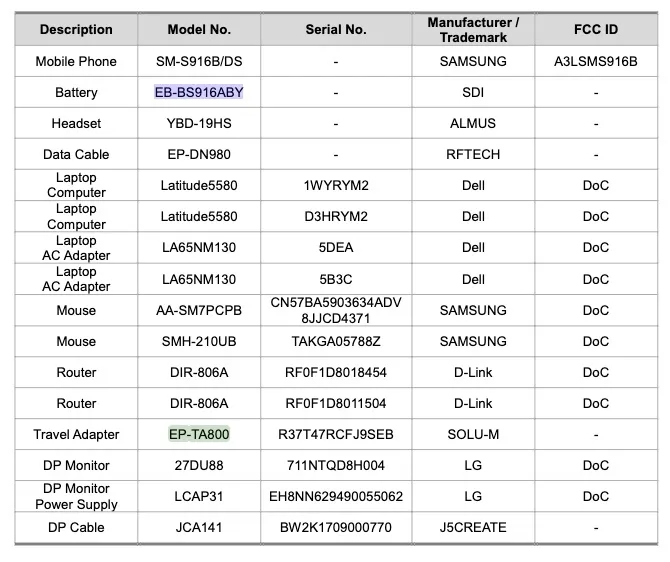Viewport: 670px width, 562px height.
Task: Select the Model No. column header
Action: pos(199,30)
